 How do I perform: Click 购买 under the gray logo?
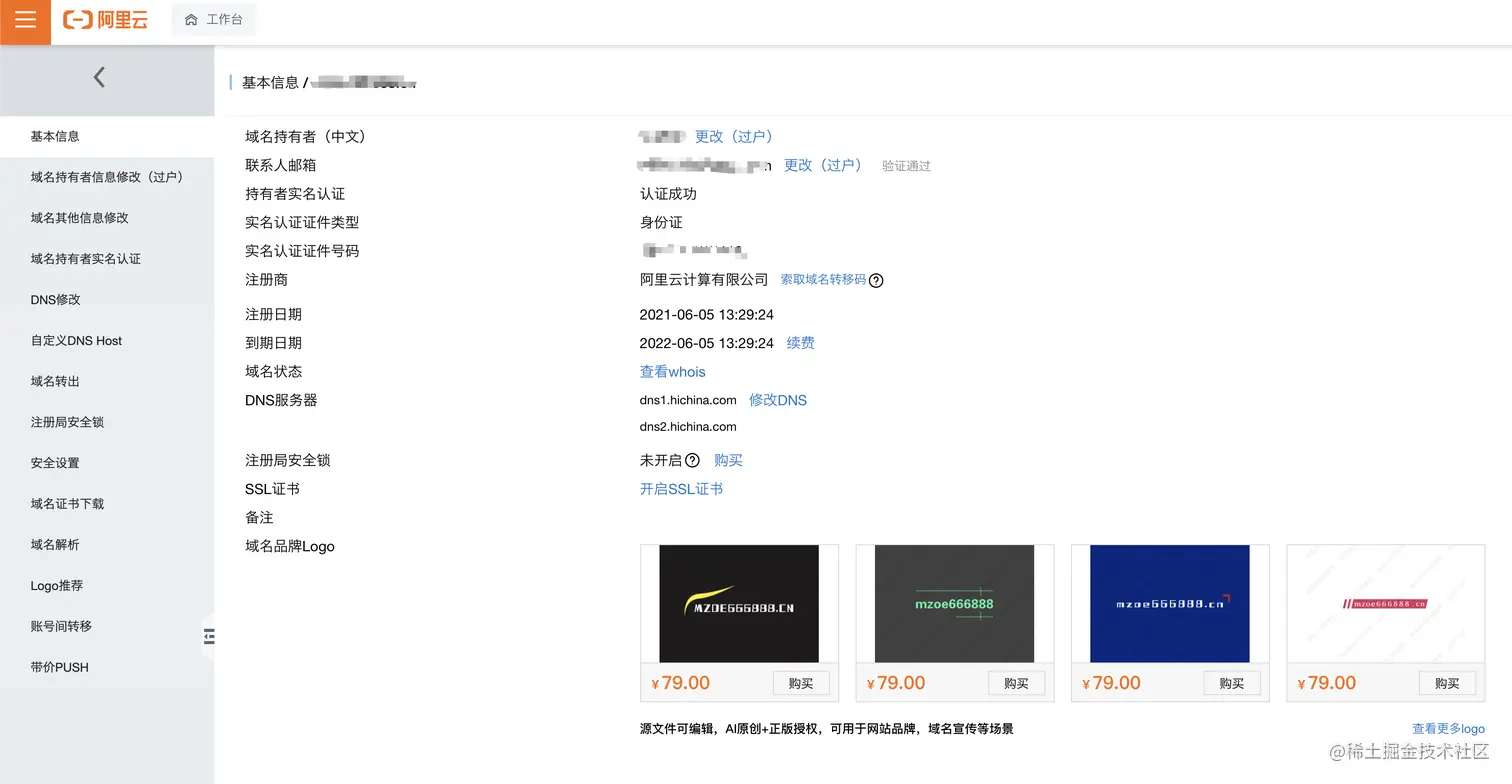tap(1016, 683)
